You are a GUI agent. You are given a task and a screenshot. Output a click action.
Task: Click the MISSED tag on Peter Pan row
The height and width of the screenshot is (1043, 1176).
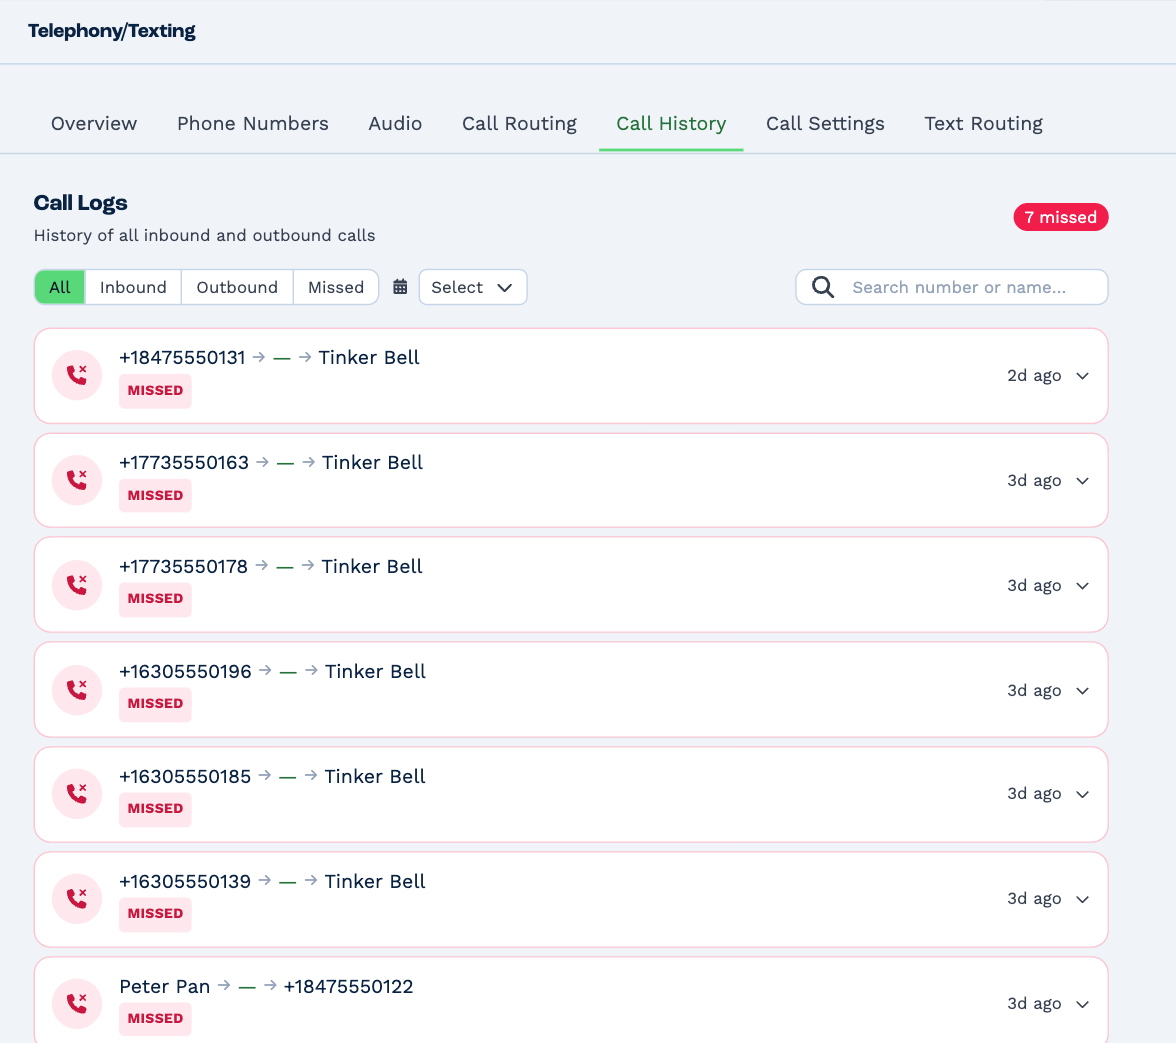(155, 1019)
